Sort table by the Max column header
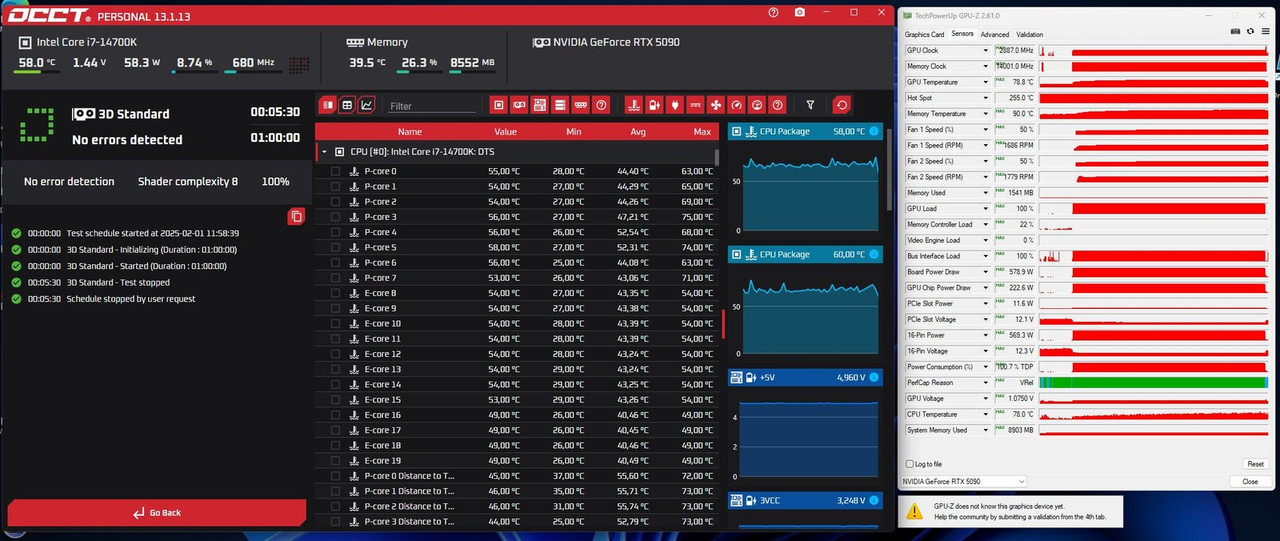The image size is (1280, 541). (x=702, y=131)
